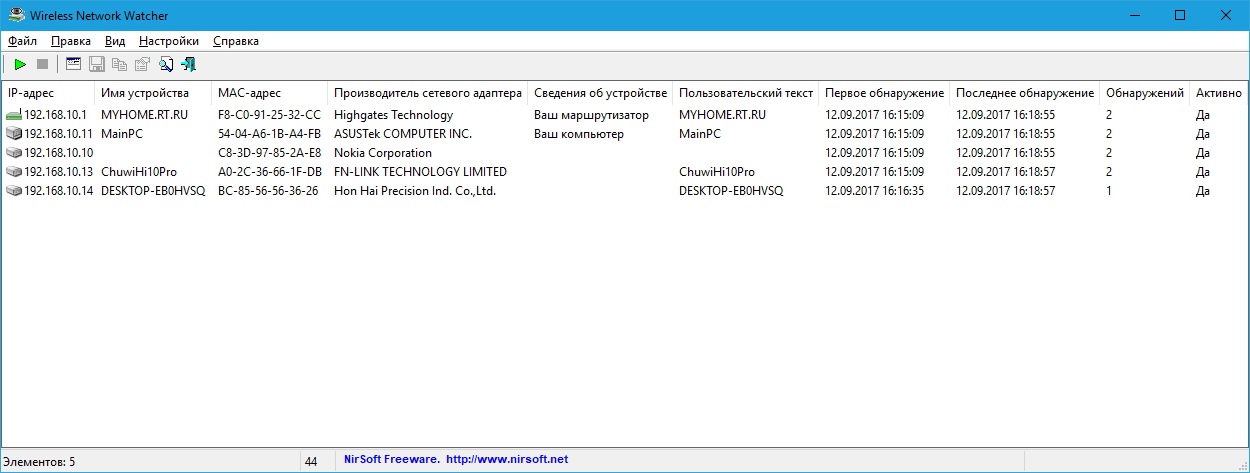
Task: Click the Exit door icon
Action: pyautogui.click(x=188, y=64)
